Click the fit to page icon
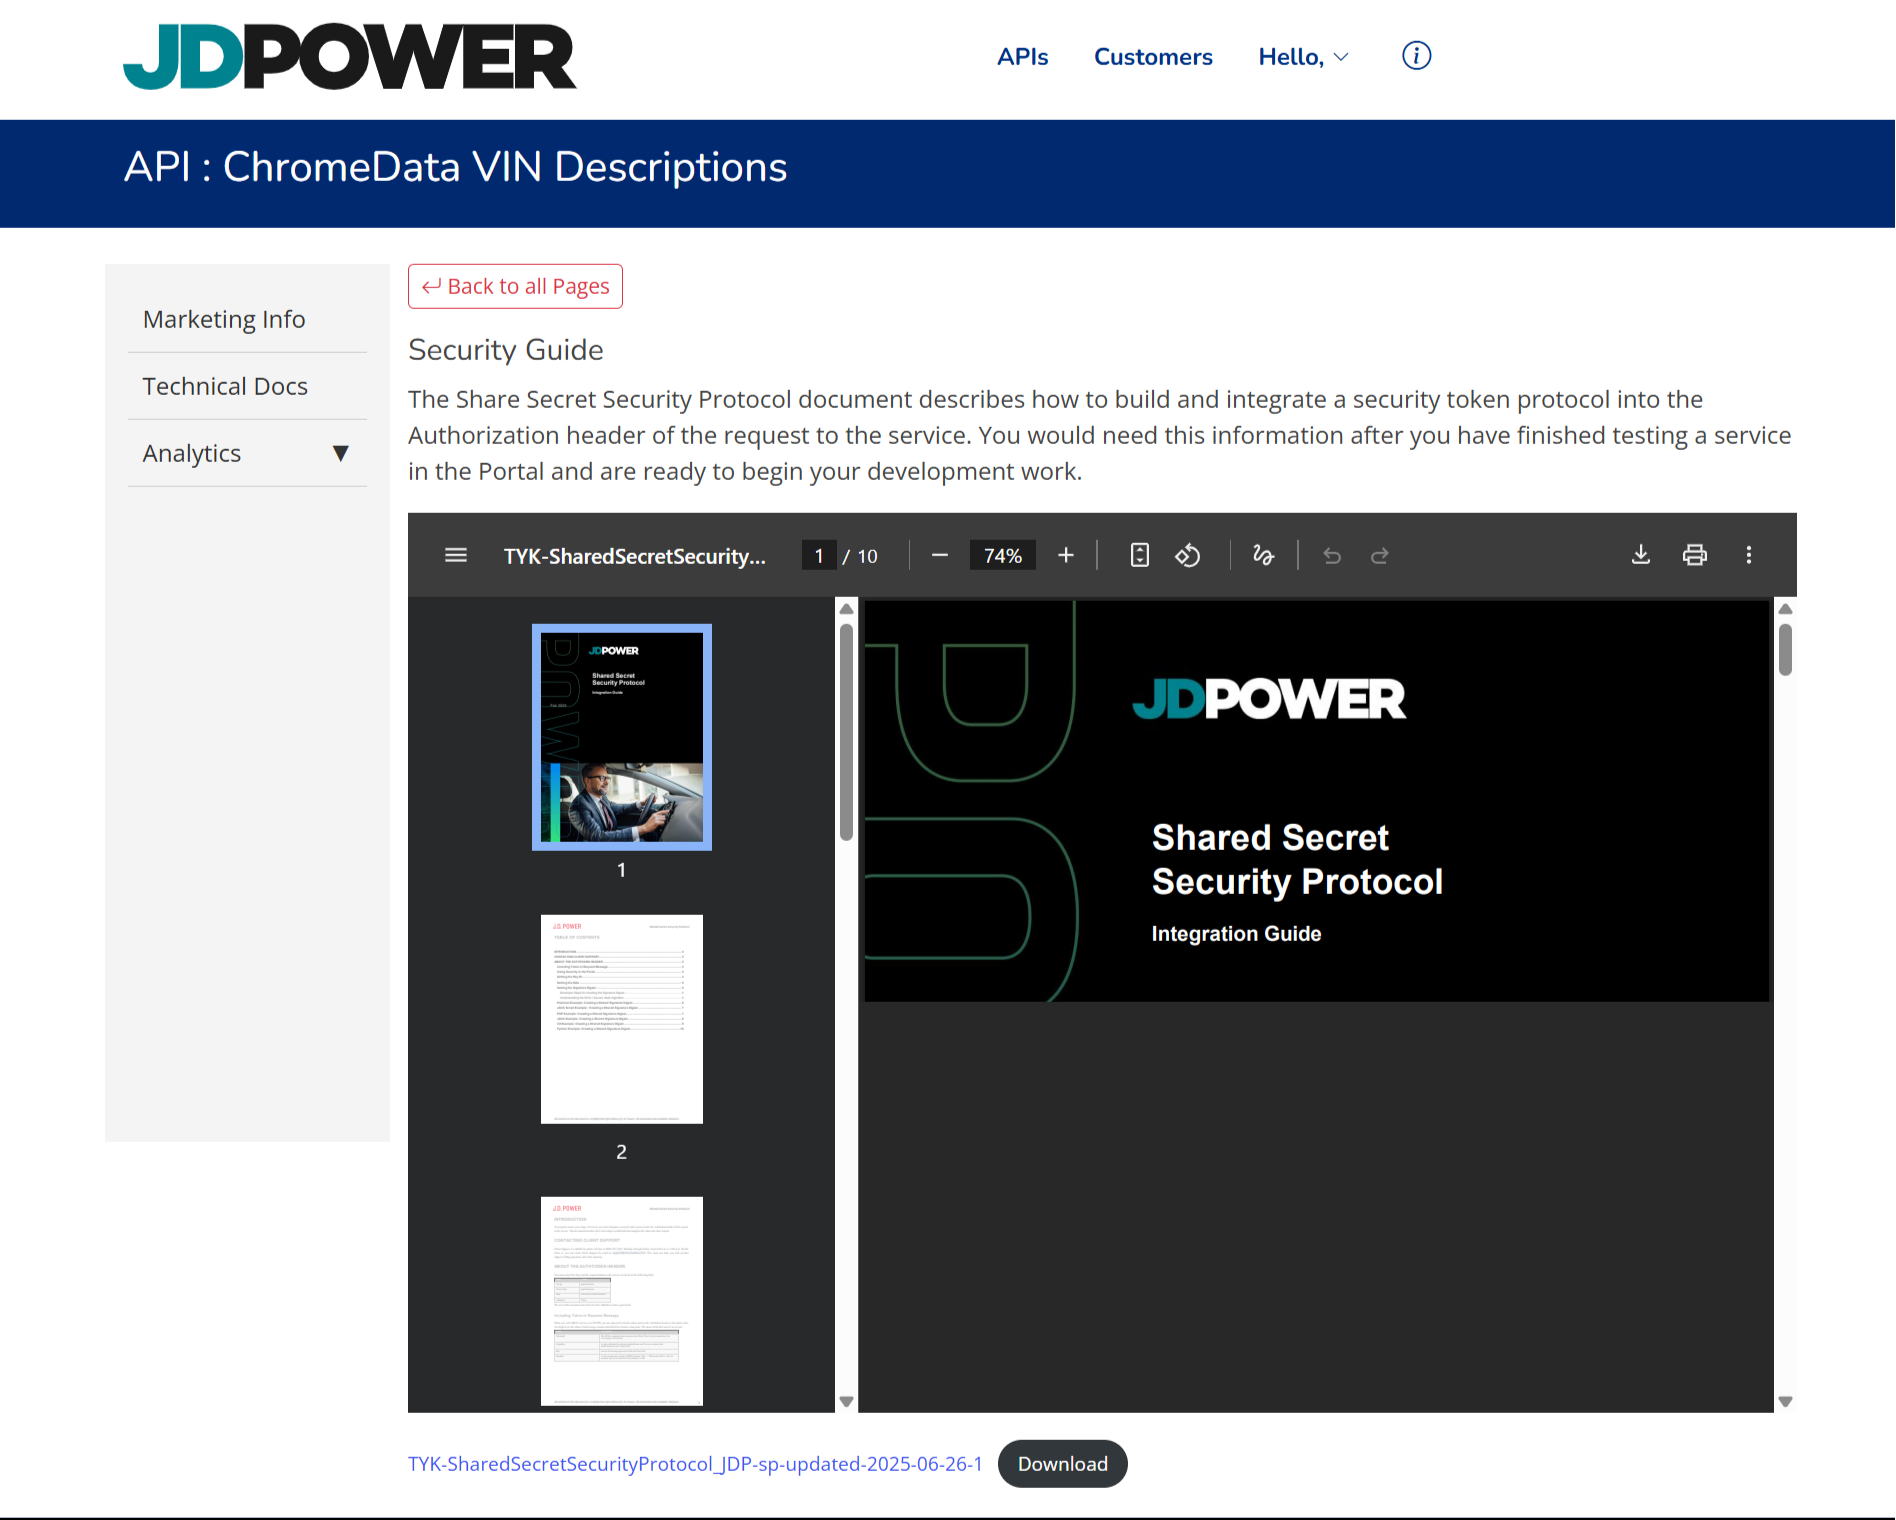 pyautogui.click(x=1139, y=555)
